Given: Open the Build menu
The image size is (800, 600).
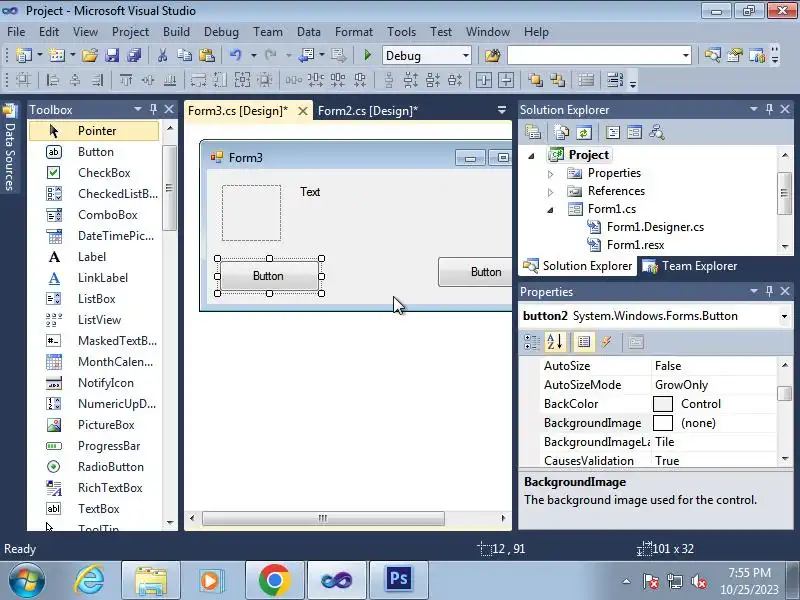Looking at the screenshot, I should (176, 32).
